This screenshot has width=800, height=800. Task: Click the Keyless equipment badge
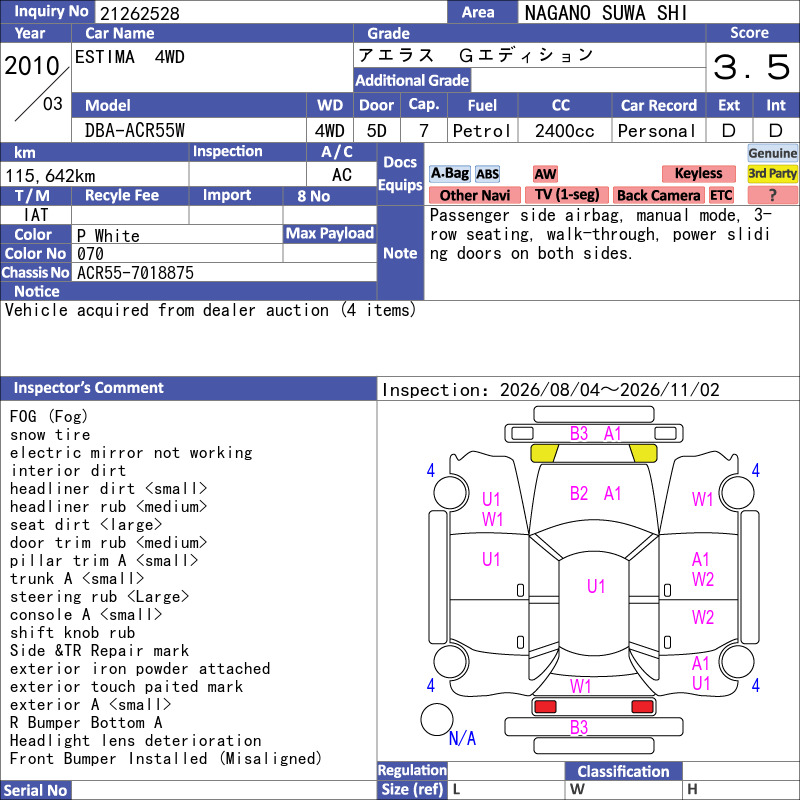698,174
